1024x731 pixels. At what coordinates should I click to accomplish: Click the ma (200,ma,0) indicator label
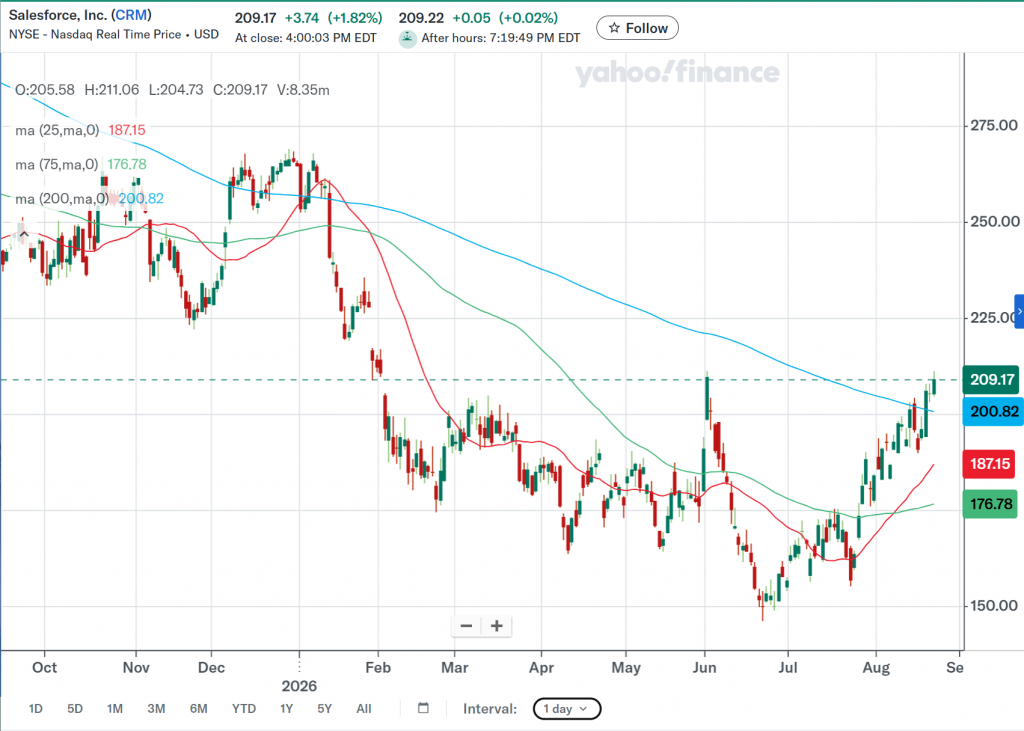pyautogui.click(x=62, y=199)
